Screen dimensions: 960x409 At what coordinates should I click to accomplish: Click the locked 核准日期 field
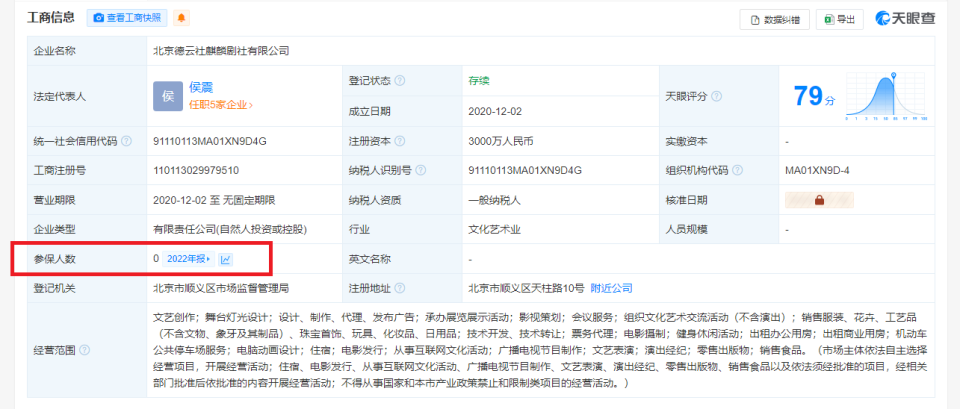pos(819,200)
